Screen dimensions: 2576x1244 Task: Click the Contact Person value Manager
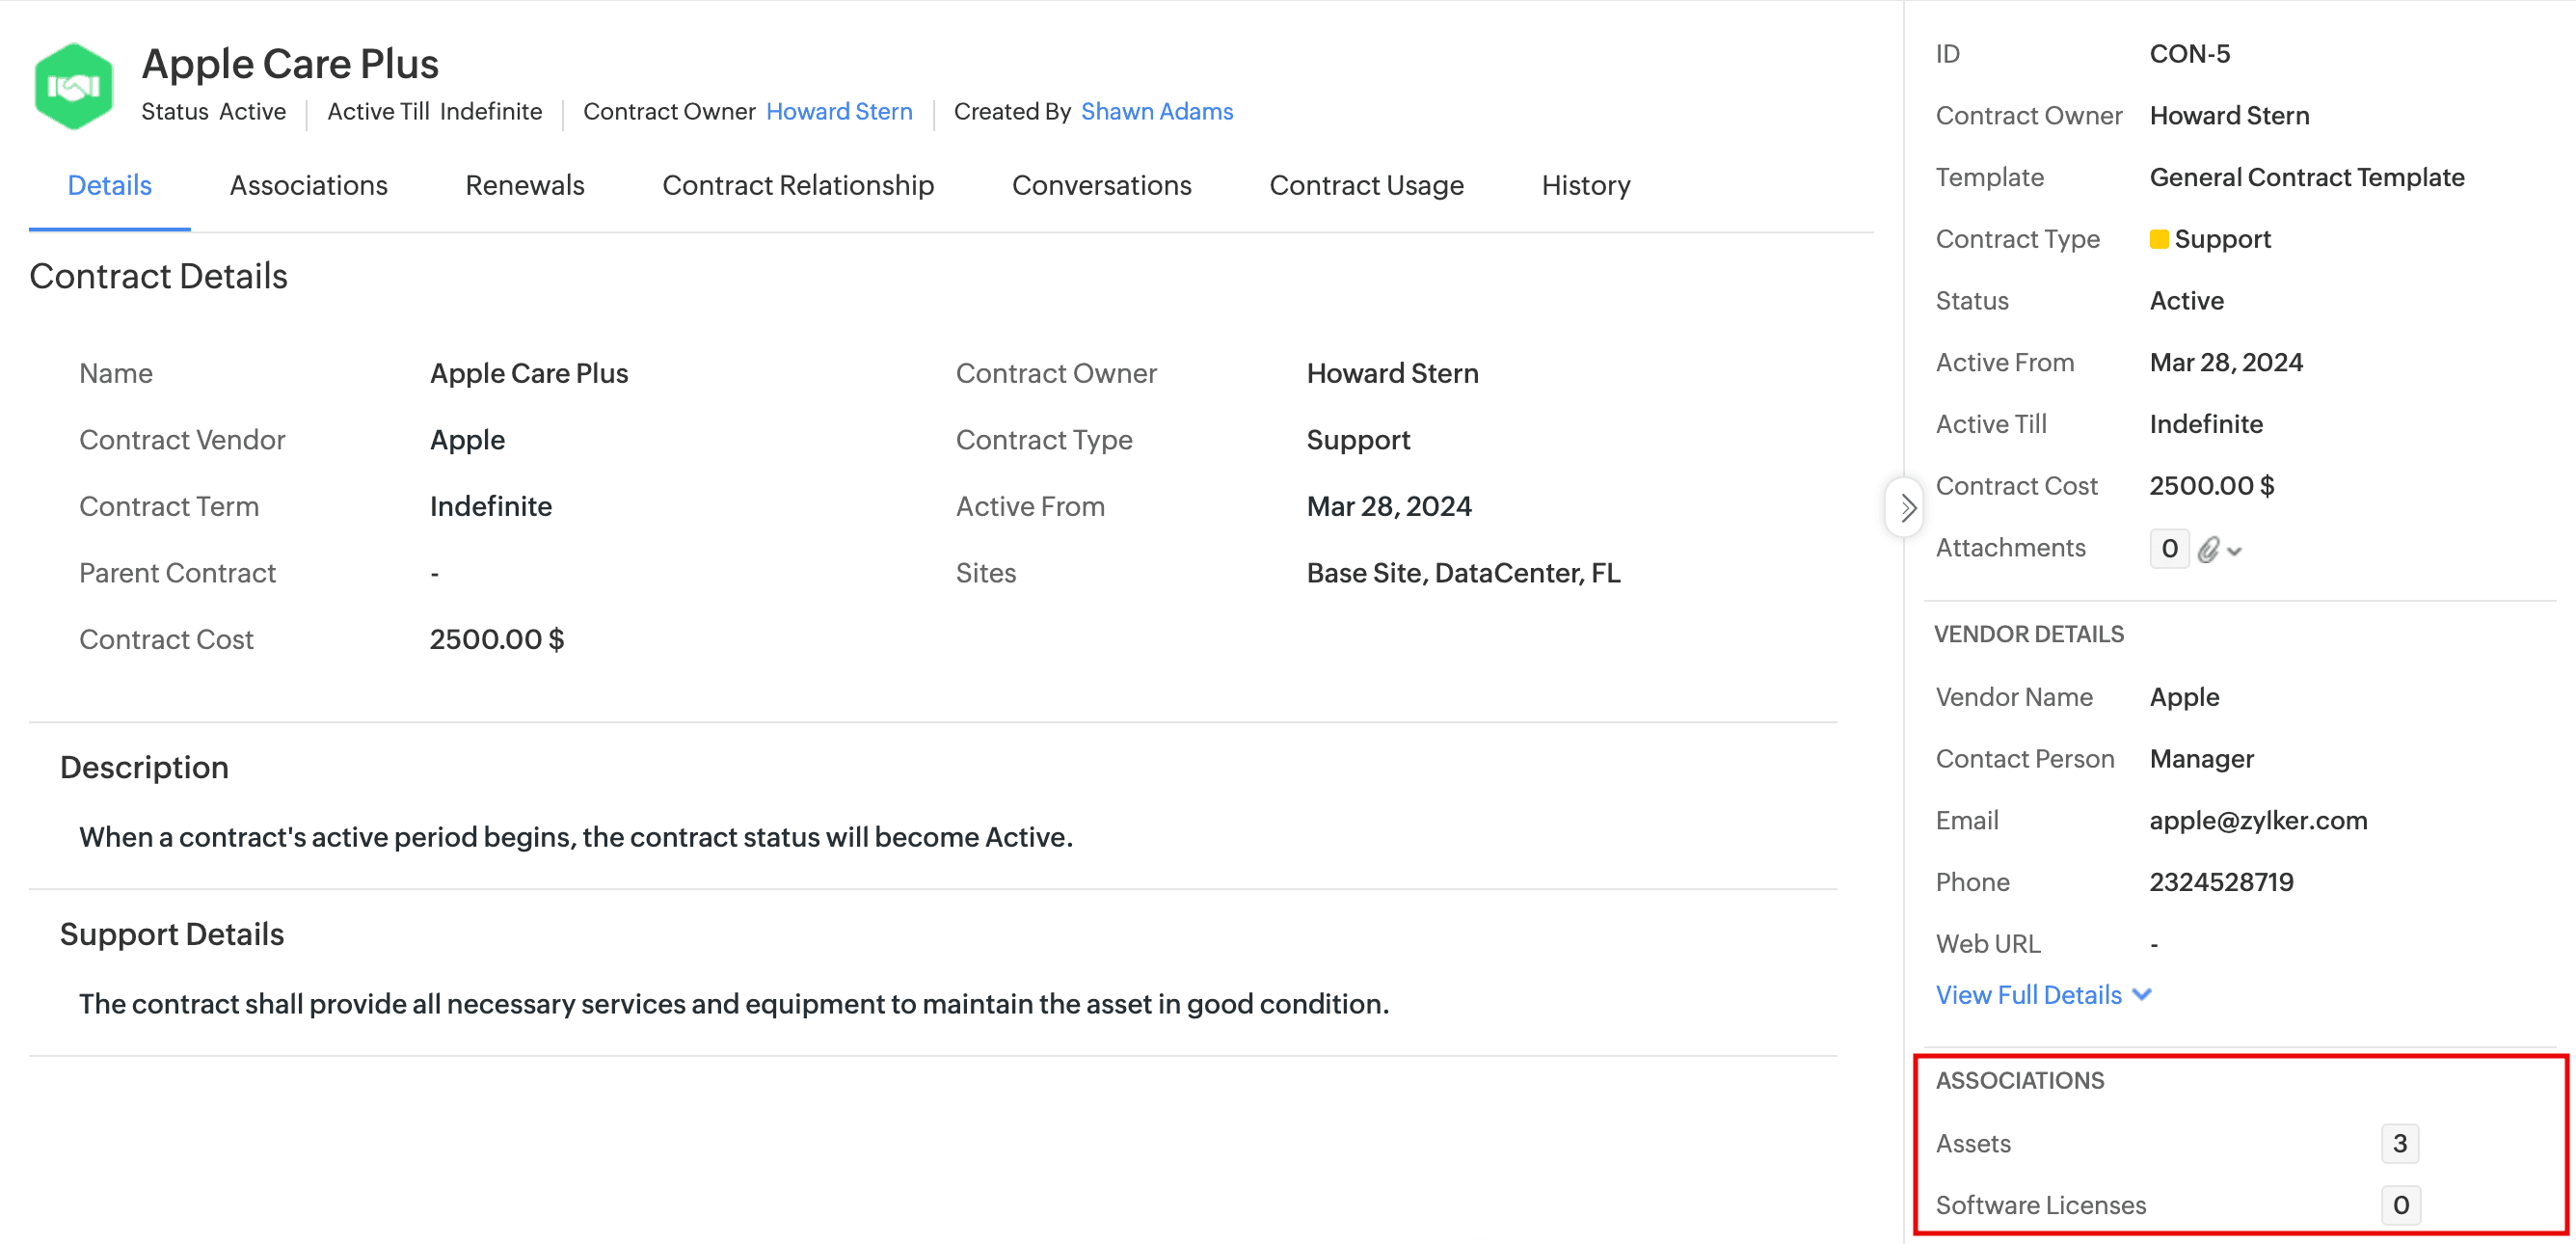point(2202,759)
